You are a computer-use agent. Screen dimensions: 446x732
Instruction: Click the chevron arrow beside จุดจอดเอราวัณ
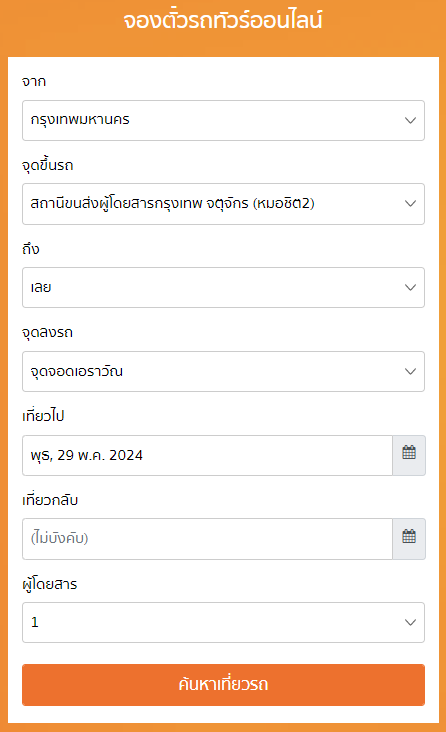pos(410,372)
